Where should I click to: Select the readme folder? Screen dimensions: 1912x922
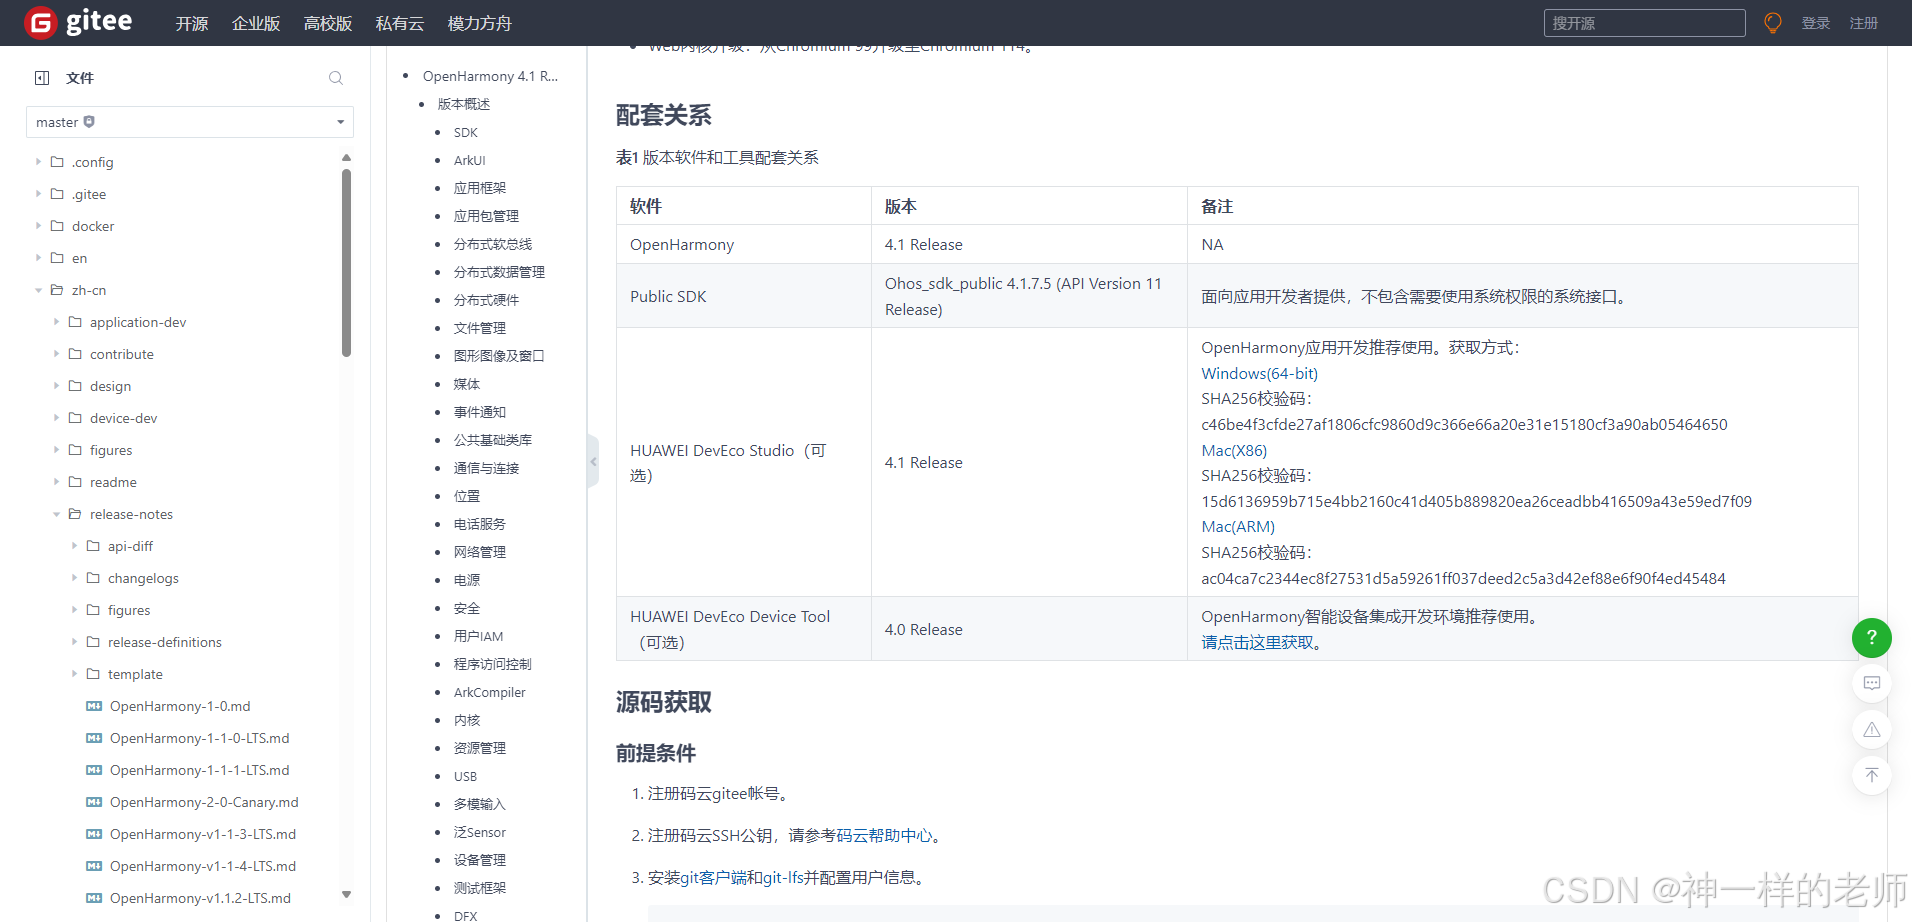[x=113, y=482]
